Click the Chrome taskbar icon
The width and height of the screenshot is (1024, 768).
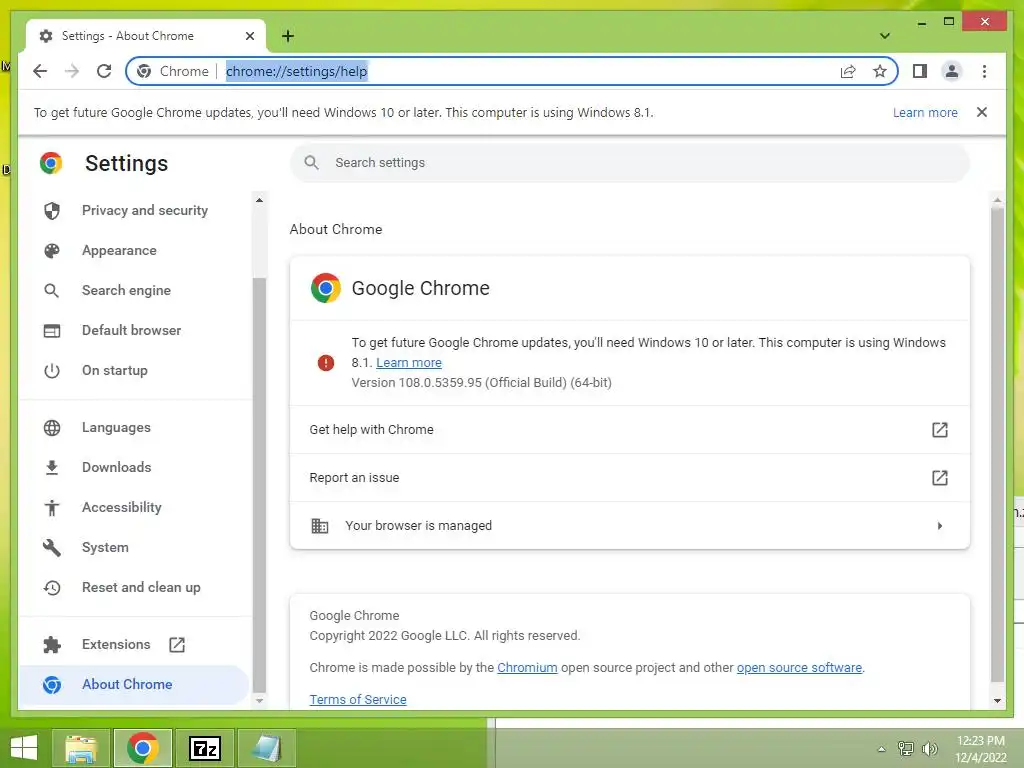click(x=142, y=748)
